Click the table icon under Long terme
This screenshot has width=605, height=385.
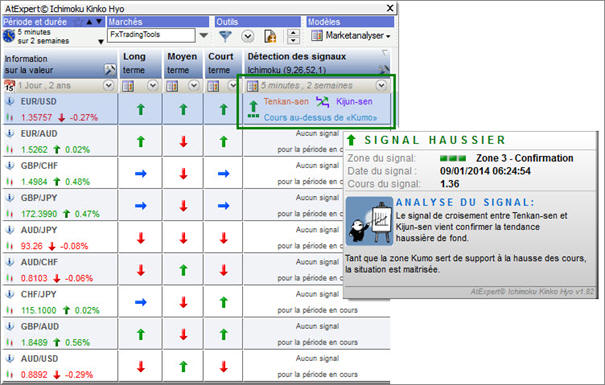128,86
